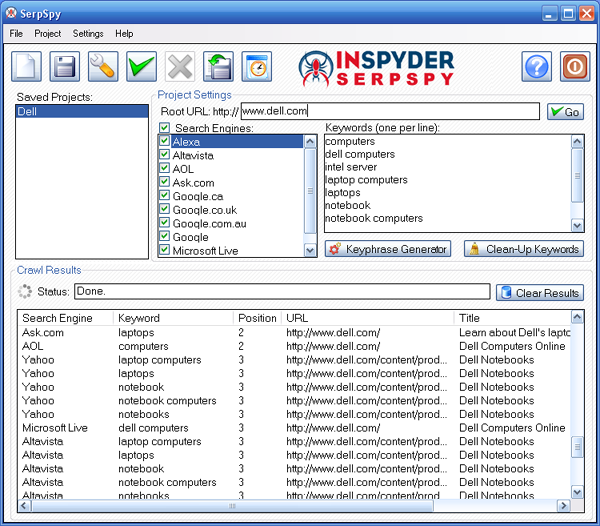This screenshot has width=600, height=526.
Task: Open the Keyphrase Generator
Action: [x=388, y=249]
